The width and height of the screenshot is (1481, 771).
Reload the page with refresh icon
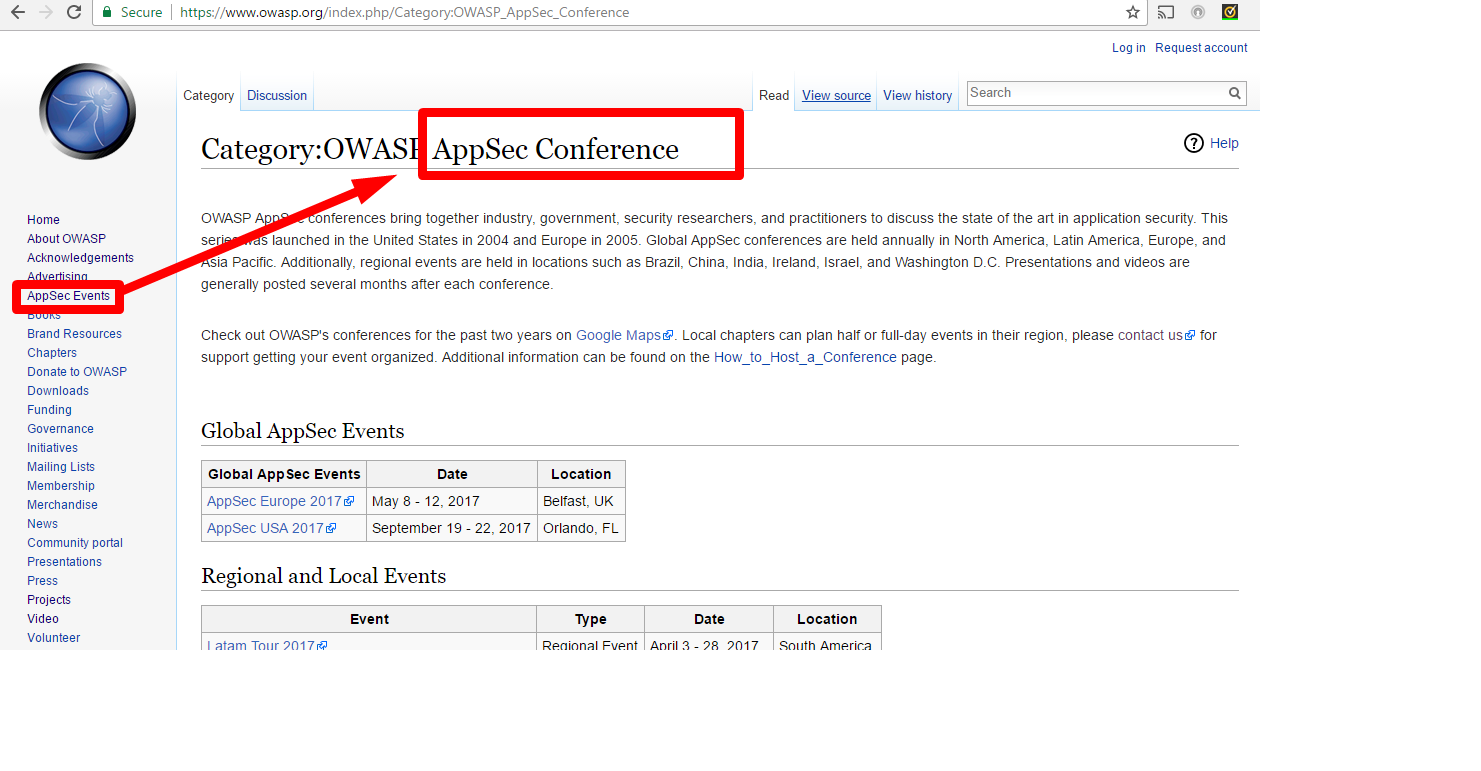(x=74, y=12)
